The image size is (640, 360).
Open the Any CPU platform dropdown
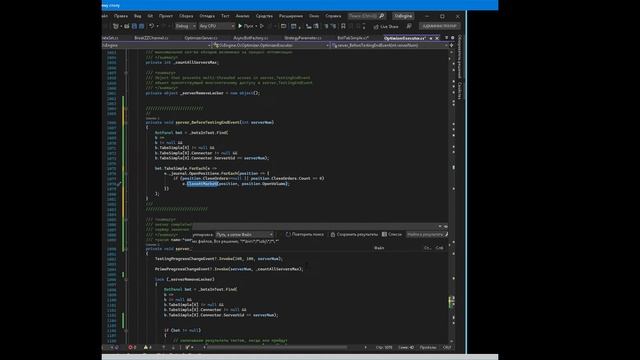click(216, 26)
